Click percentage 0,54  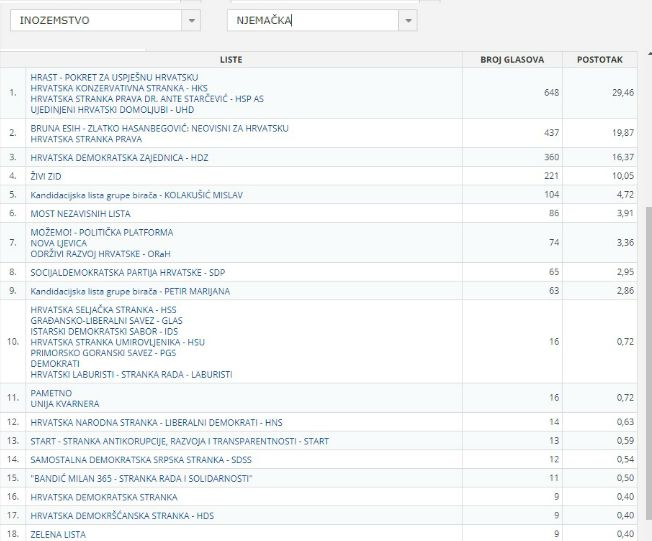tap(625, 459)
